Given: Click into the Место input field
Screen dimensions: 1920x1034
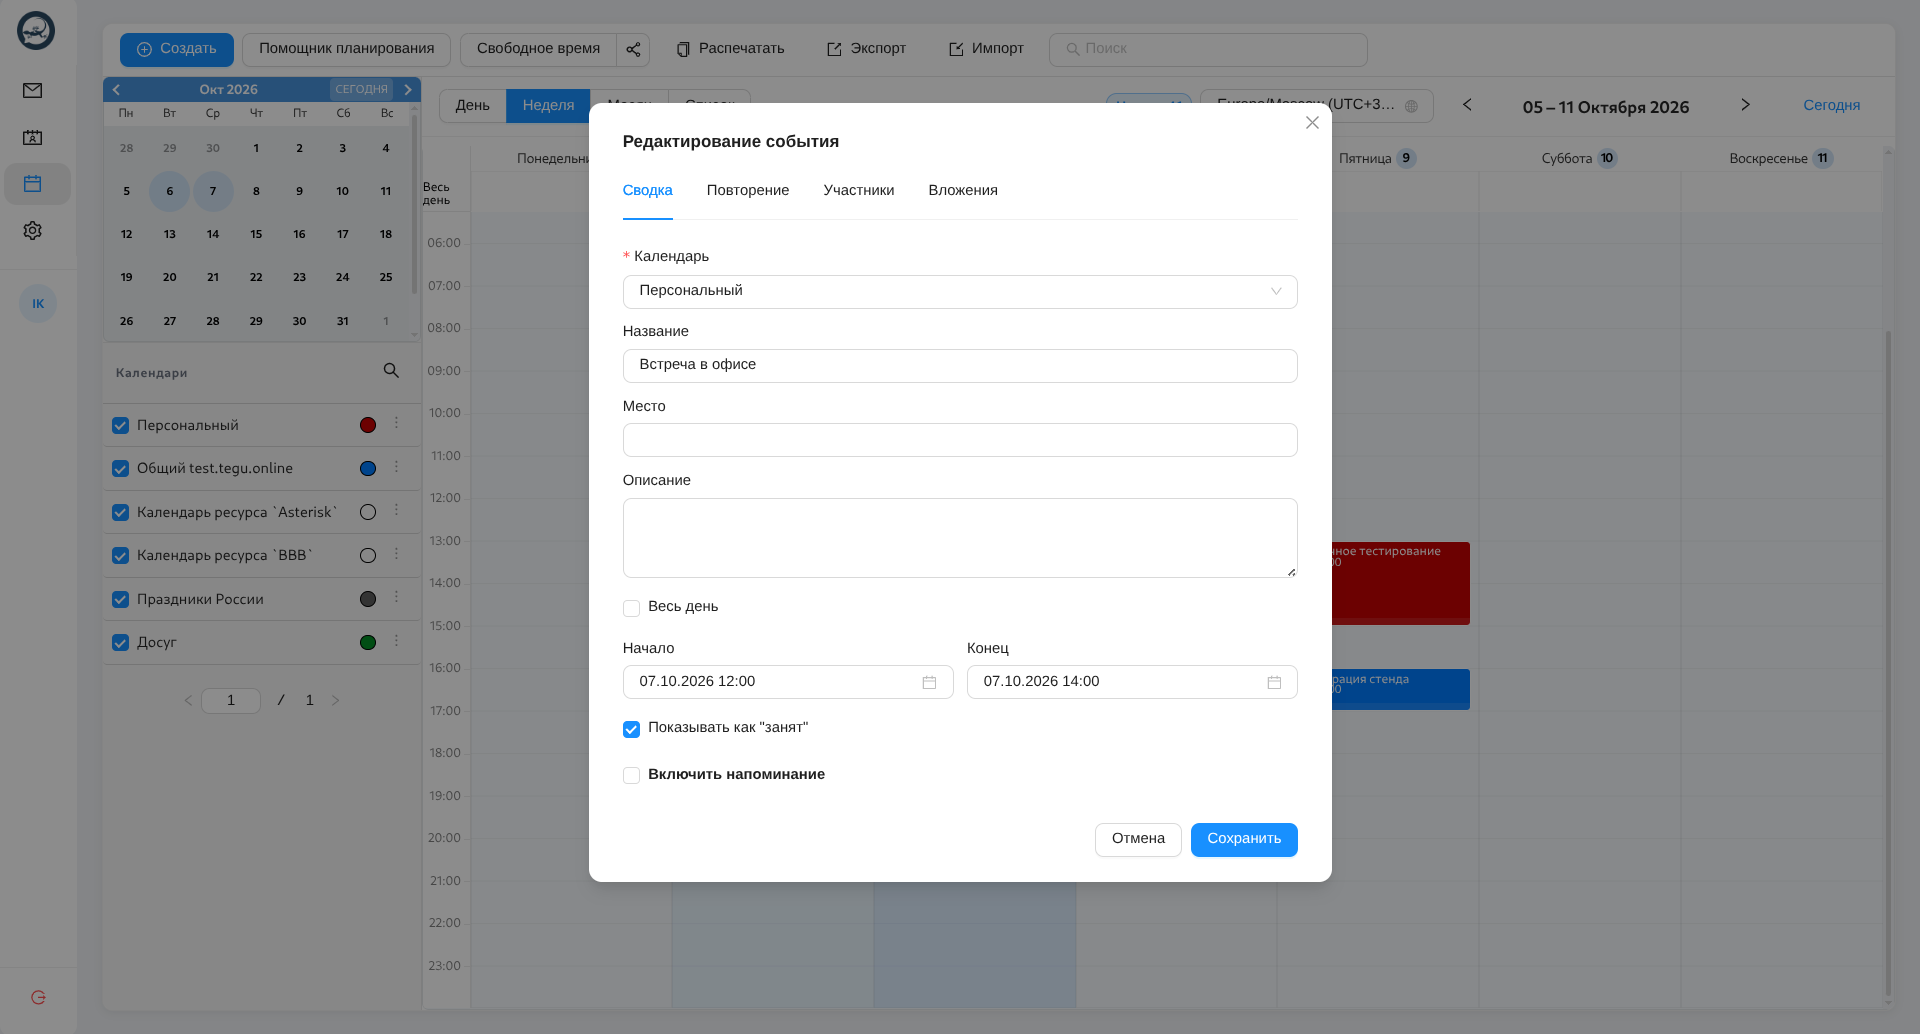Looking at the screenshot, I should pos(960,440).
